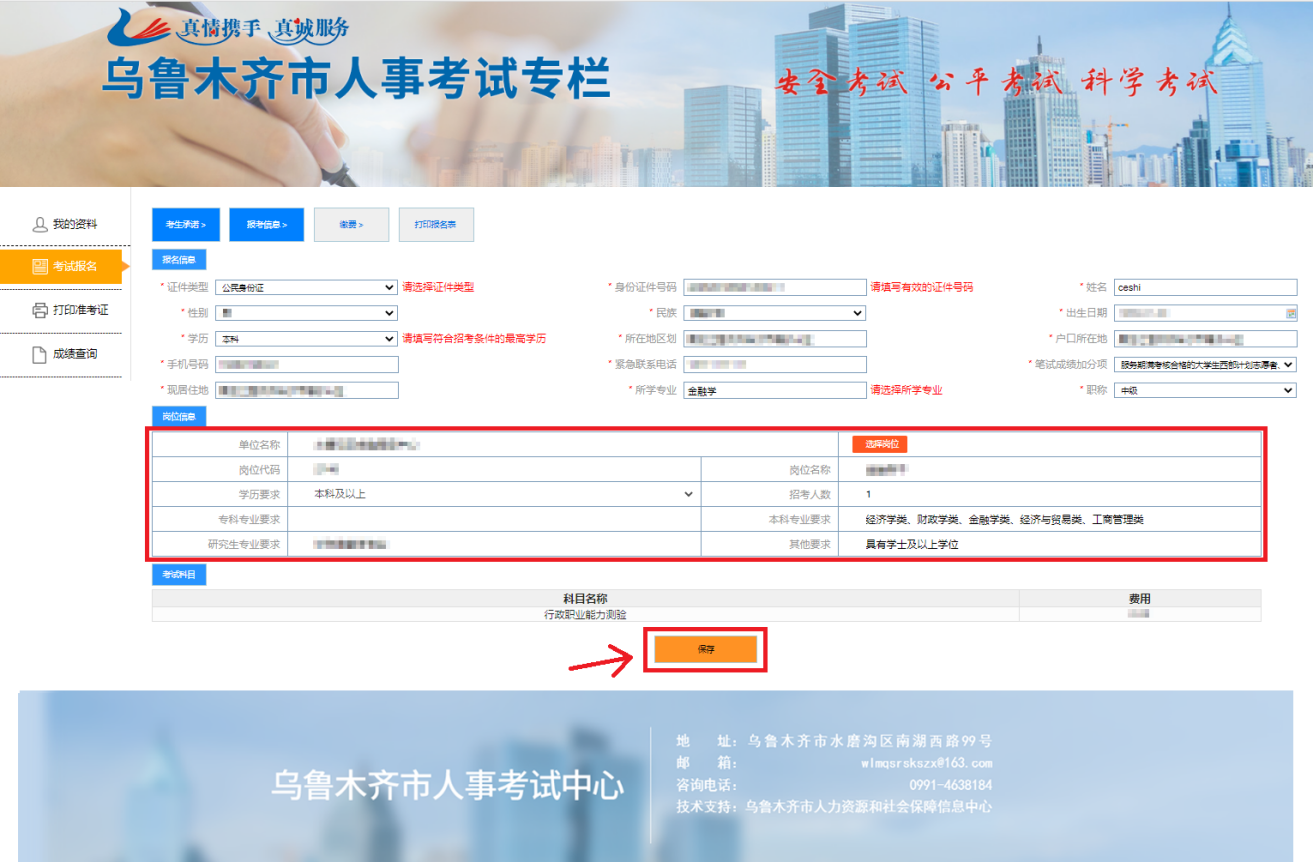Go to the 缴费 step tab

pos(350,225)
